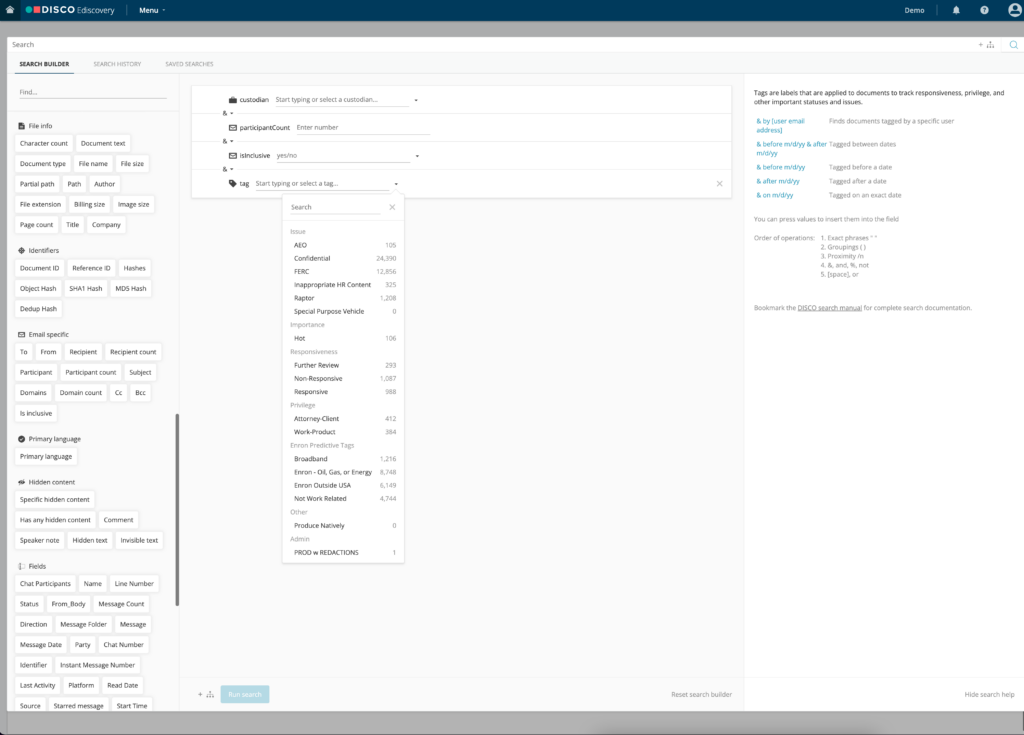Add the Document type field chip
The width and height of the screenshot is (1024, 735).
pyautogui.click(x=43, y=164)
